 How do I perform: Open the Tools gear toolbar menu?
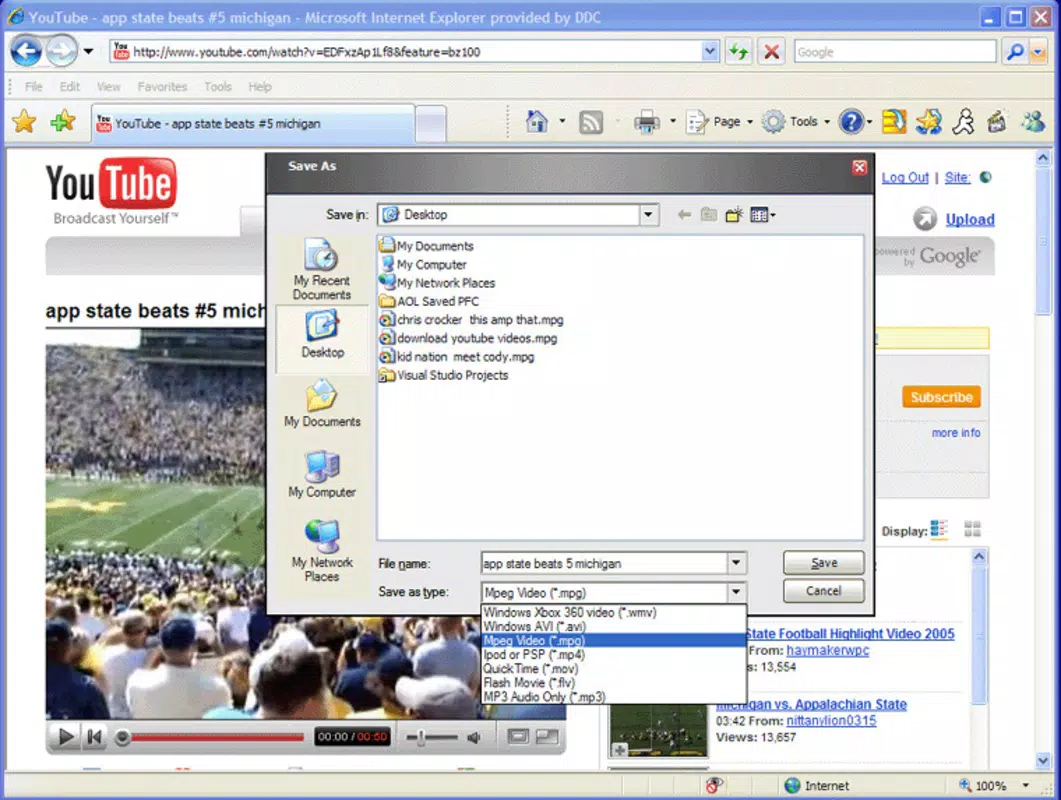[x=796, y=122]
